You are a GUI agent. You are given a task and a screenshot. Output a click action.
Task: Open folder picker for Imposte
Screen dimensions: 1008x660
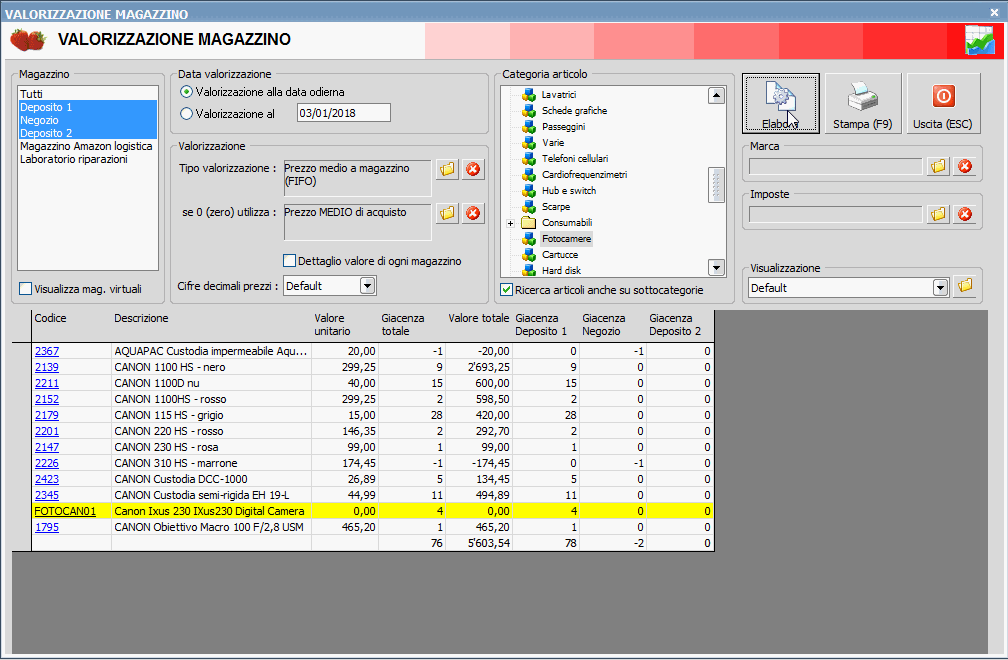[x=939, y=214]
